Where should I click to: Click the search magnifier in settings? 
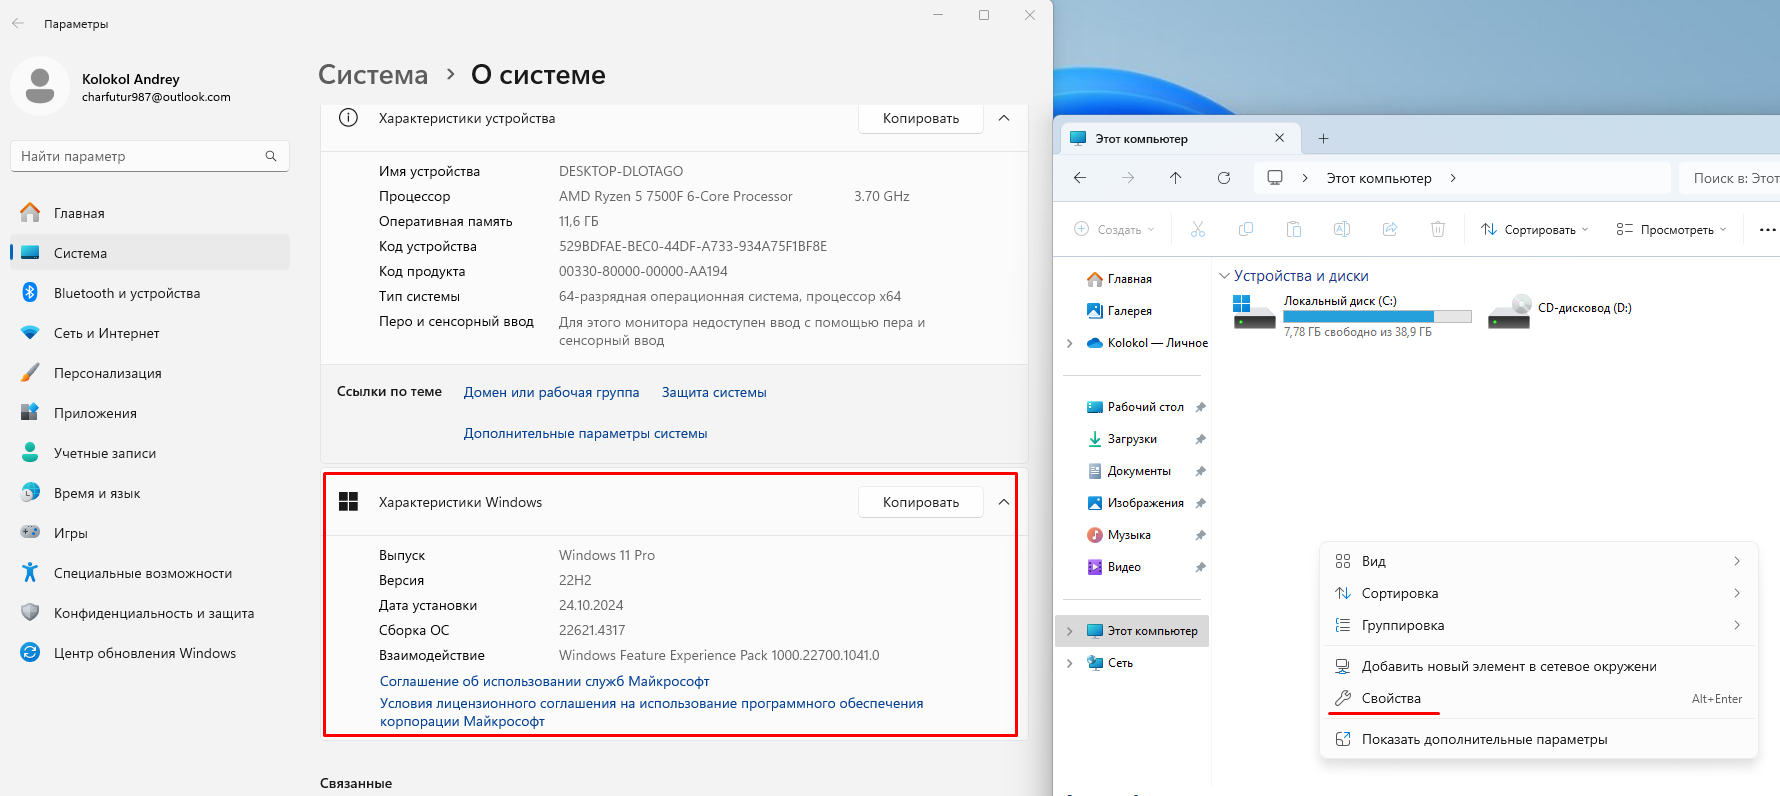tap(271, 156)
